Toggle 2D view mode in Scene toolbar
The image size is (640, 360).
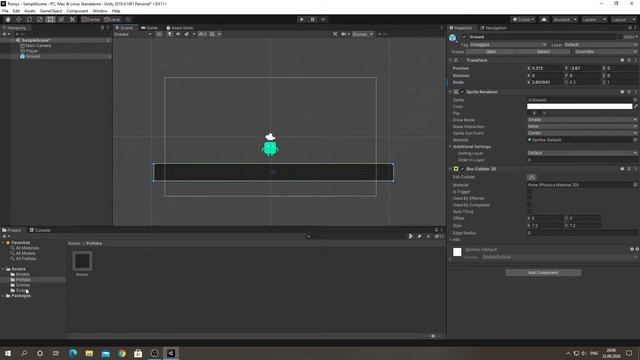point(159,34)
